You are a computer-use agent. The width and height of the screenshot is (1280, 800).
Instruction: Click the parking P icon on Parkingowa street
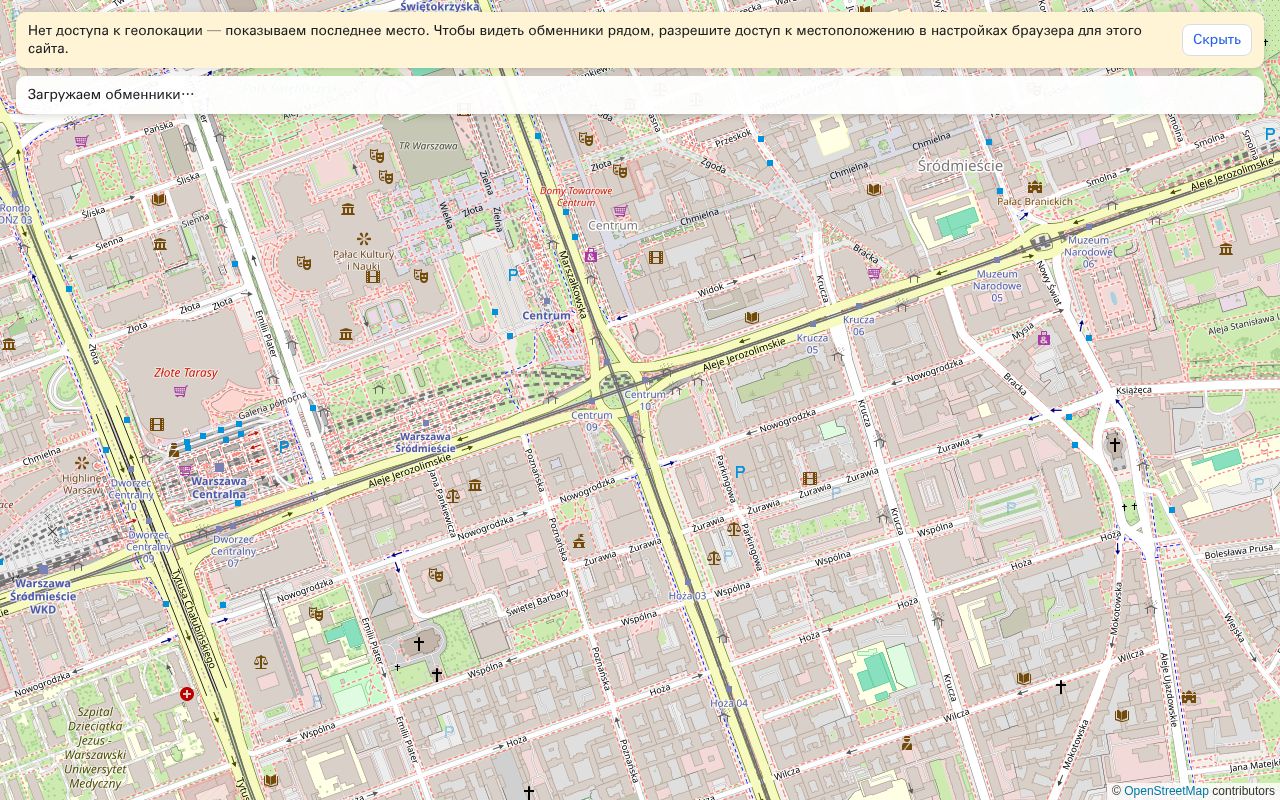coord(740,472)
